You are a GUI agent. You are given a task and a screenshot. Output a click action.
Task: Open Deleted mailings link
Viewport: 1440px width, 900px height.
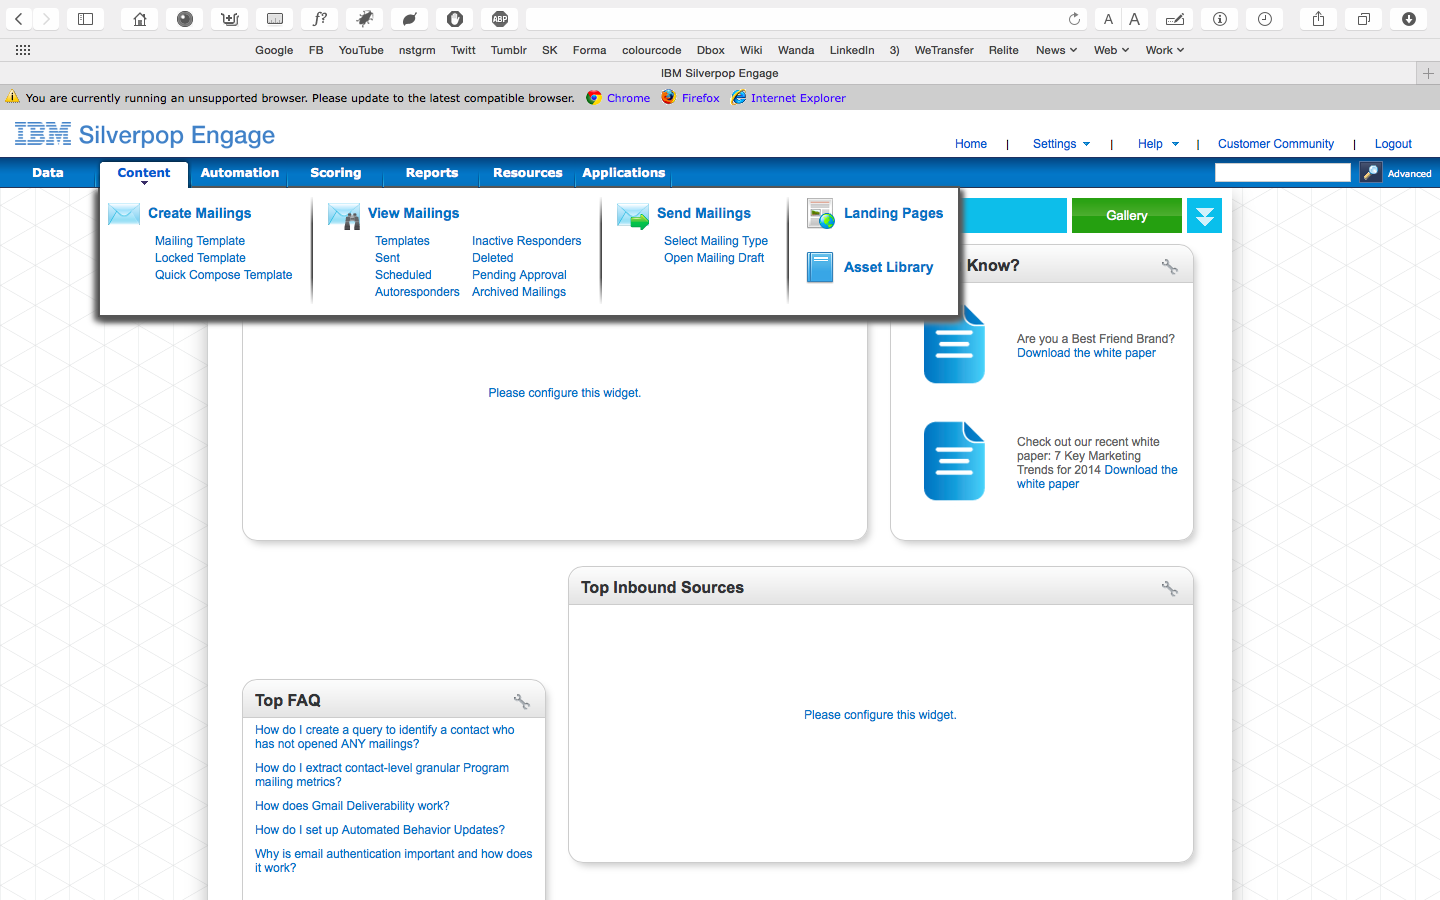(x=492, y=258)
